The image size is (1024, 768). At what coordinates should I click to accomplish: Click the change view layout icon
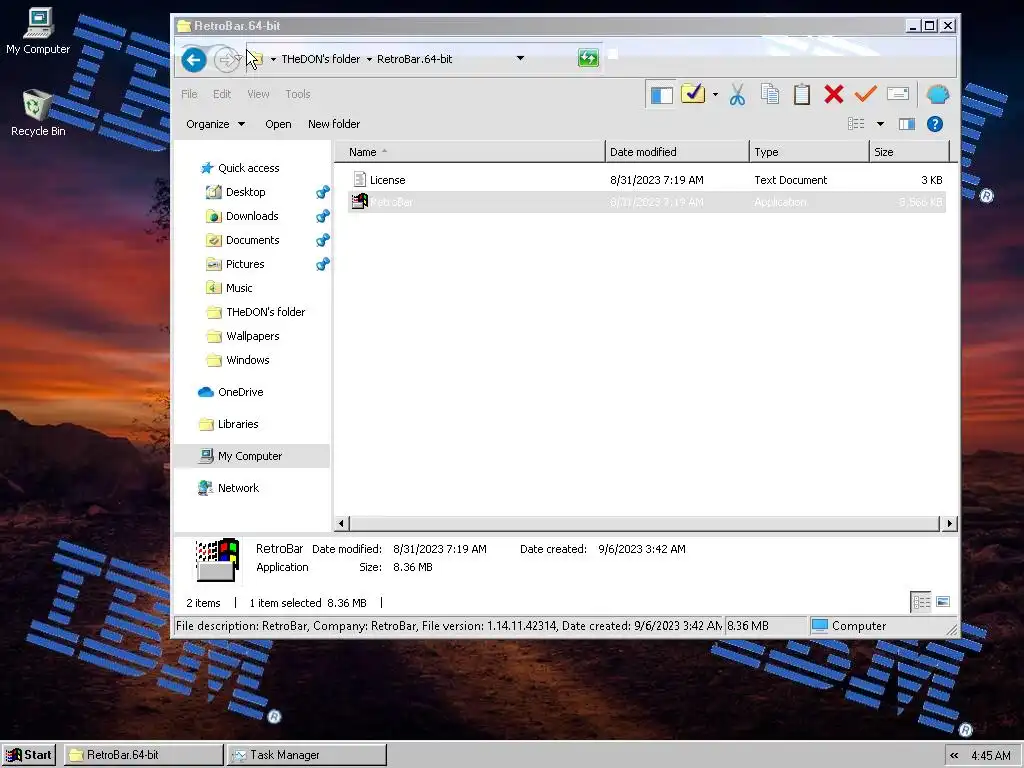pyautogui.click(x=856, y=124)
